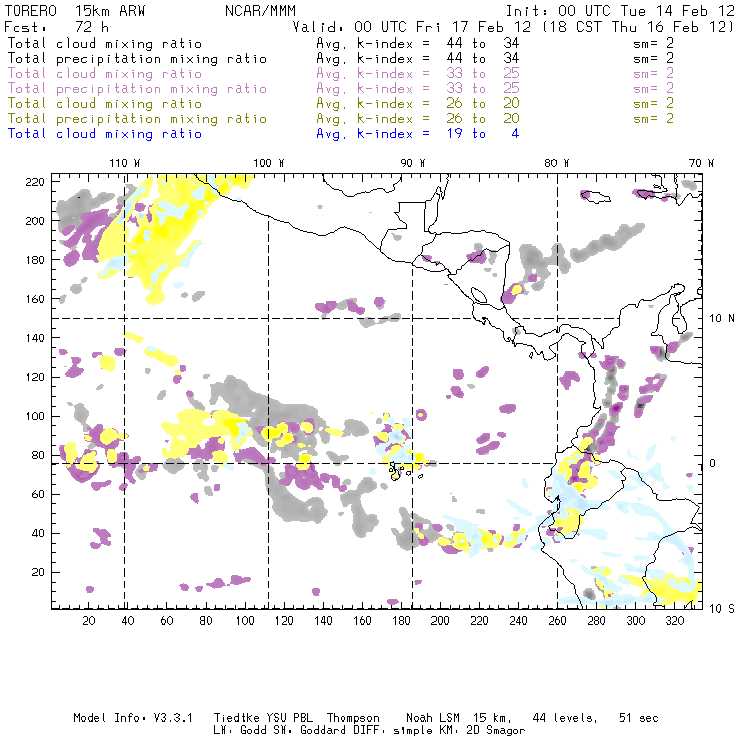Viewport: 740px width, 740px height.
Task: Select the purple "Total precipitation mixing ratio" legend label
Action: point(137,89)
